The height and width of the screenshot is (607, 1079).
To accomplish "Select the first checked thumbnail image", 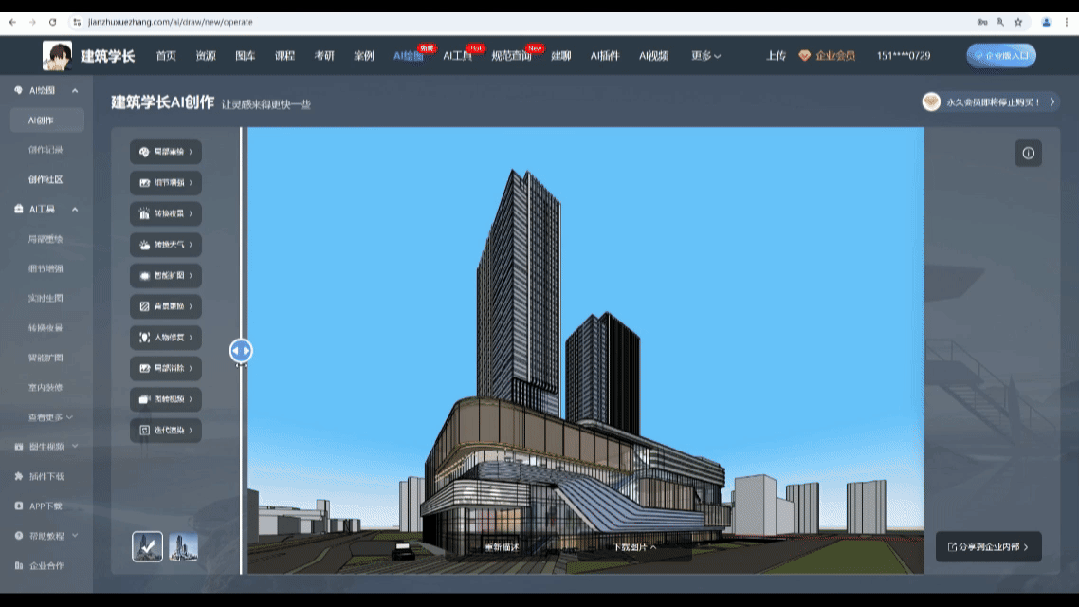I will click(147, 546).
